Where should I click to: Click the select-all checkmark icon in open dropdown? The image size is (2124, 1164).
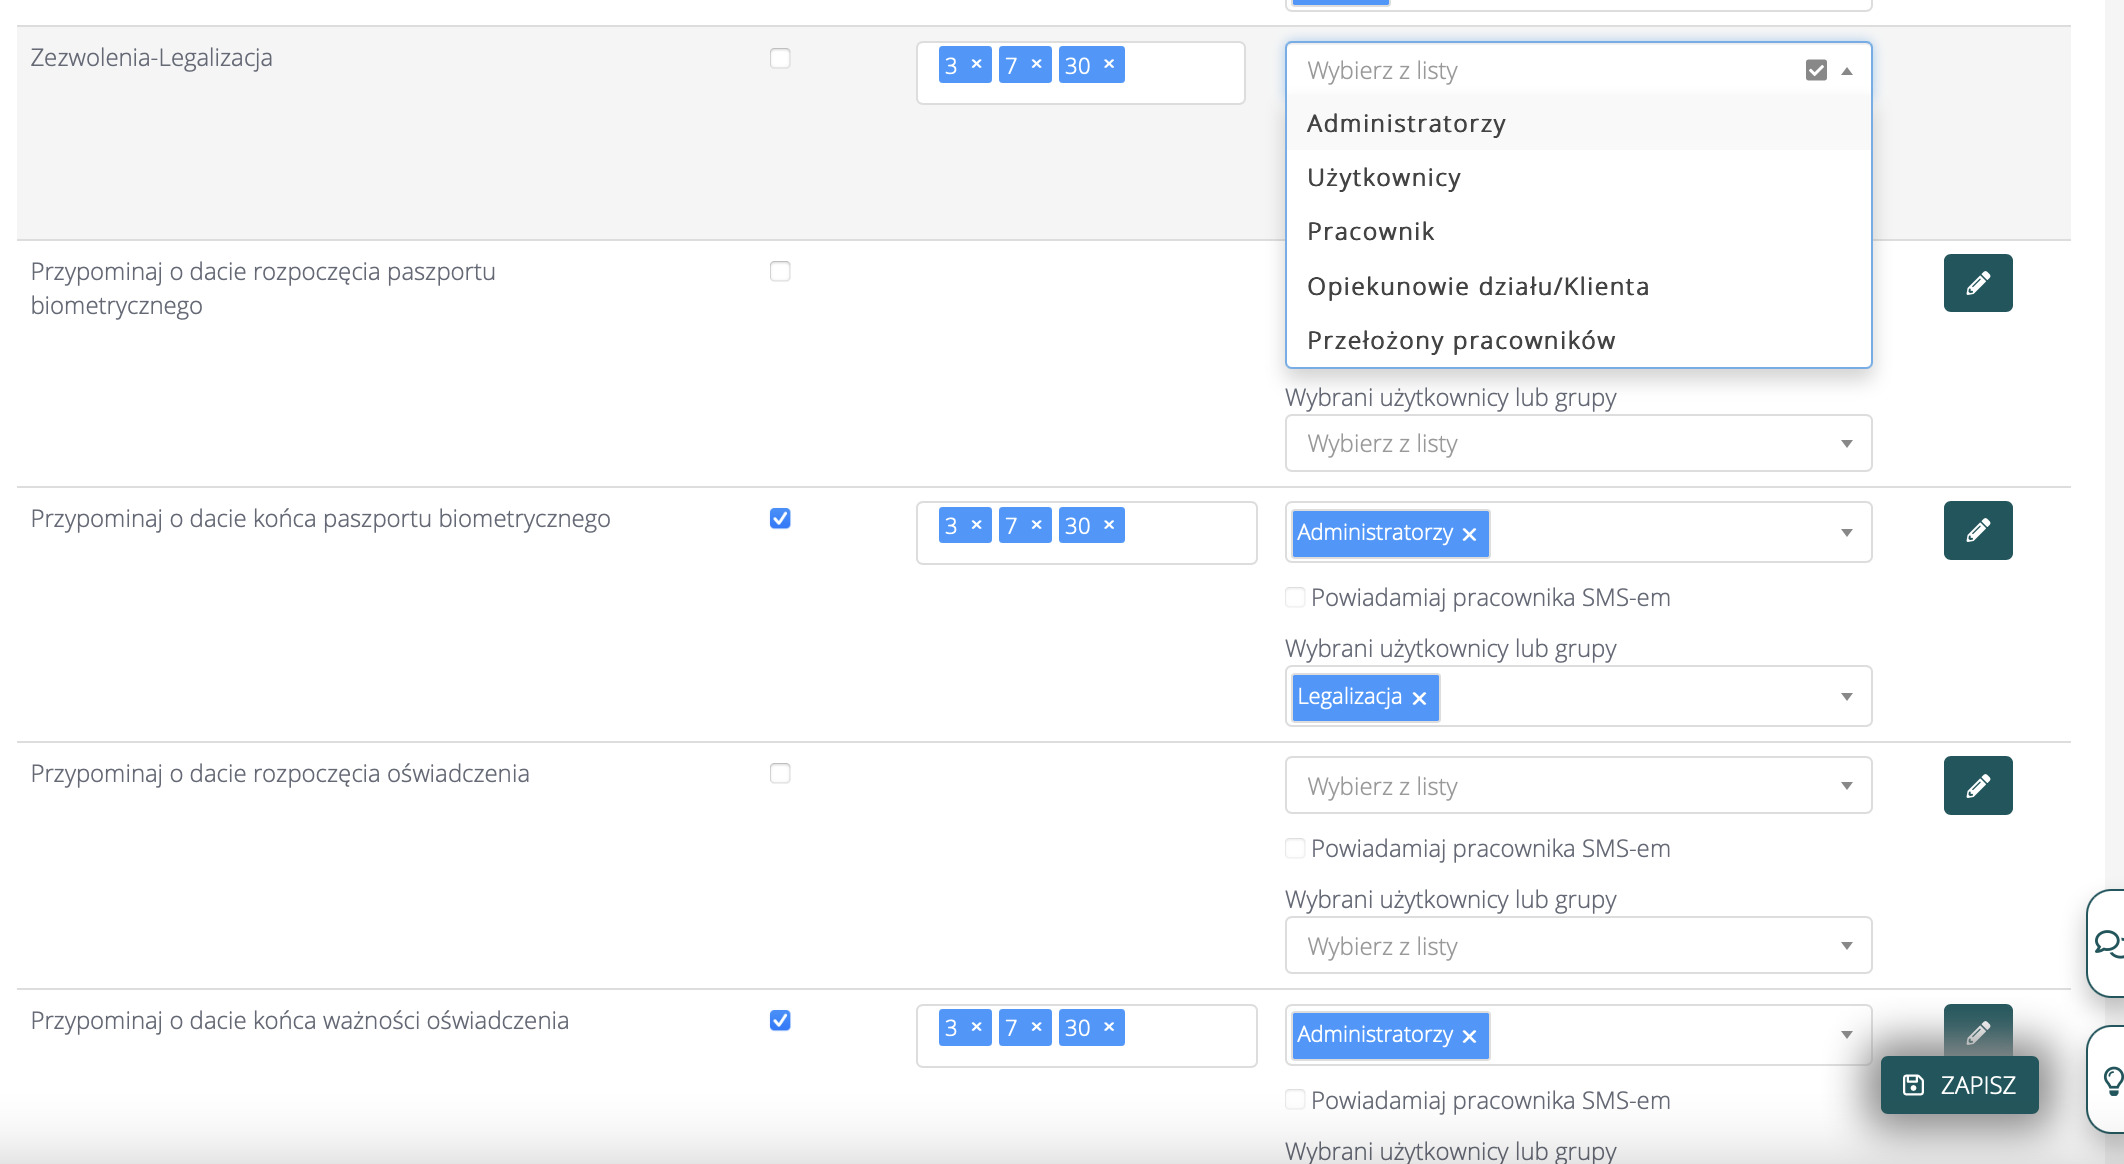click(x=1816, y=70)
